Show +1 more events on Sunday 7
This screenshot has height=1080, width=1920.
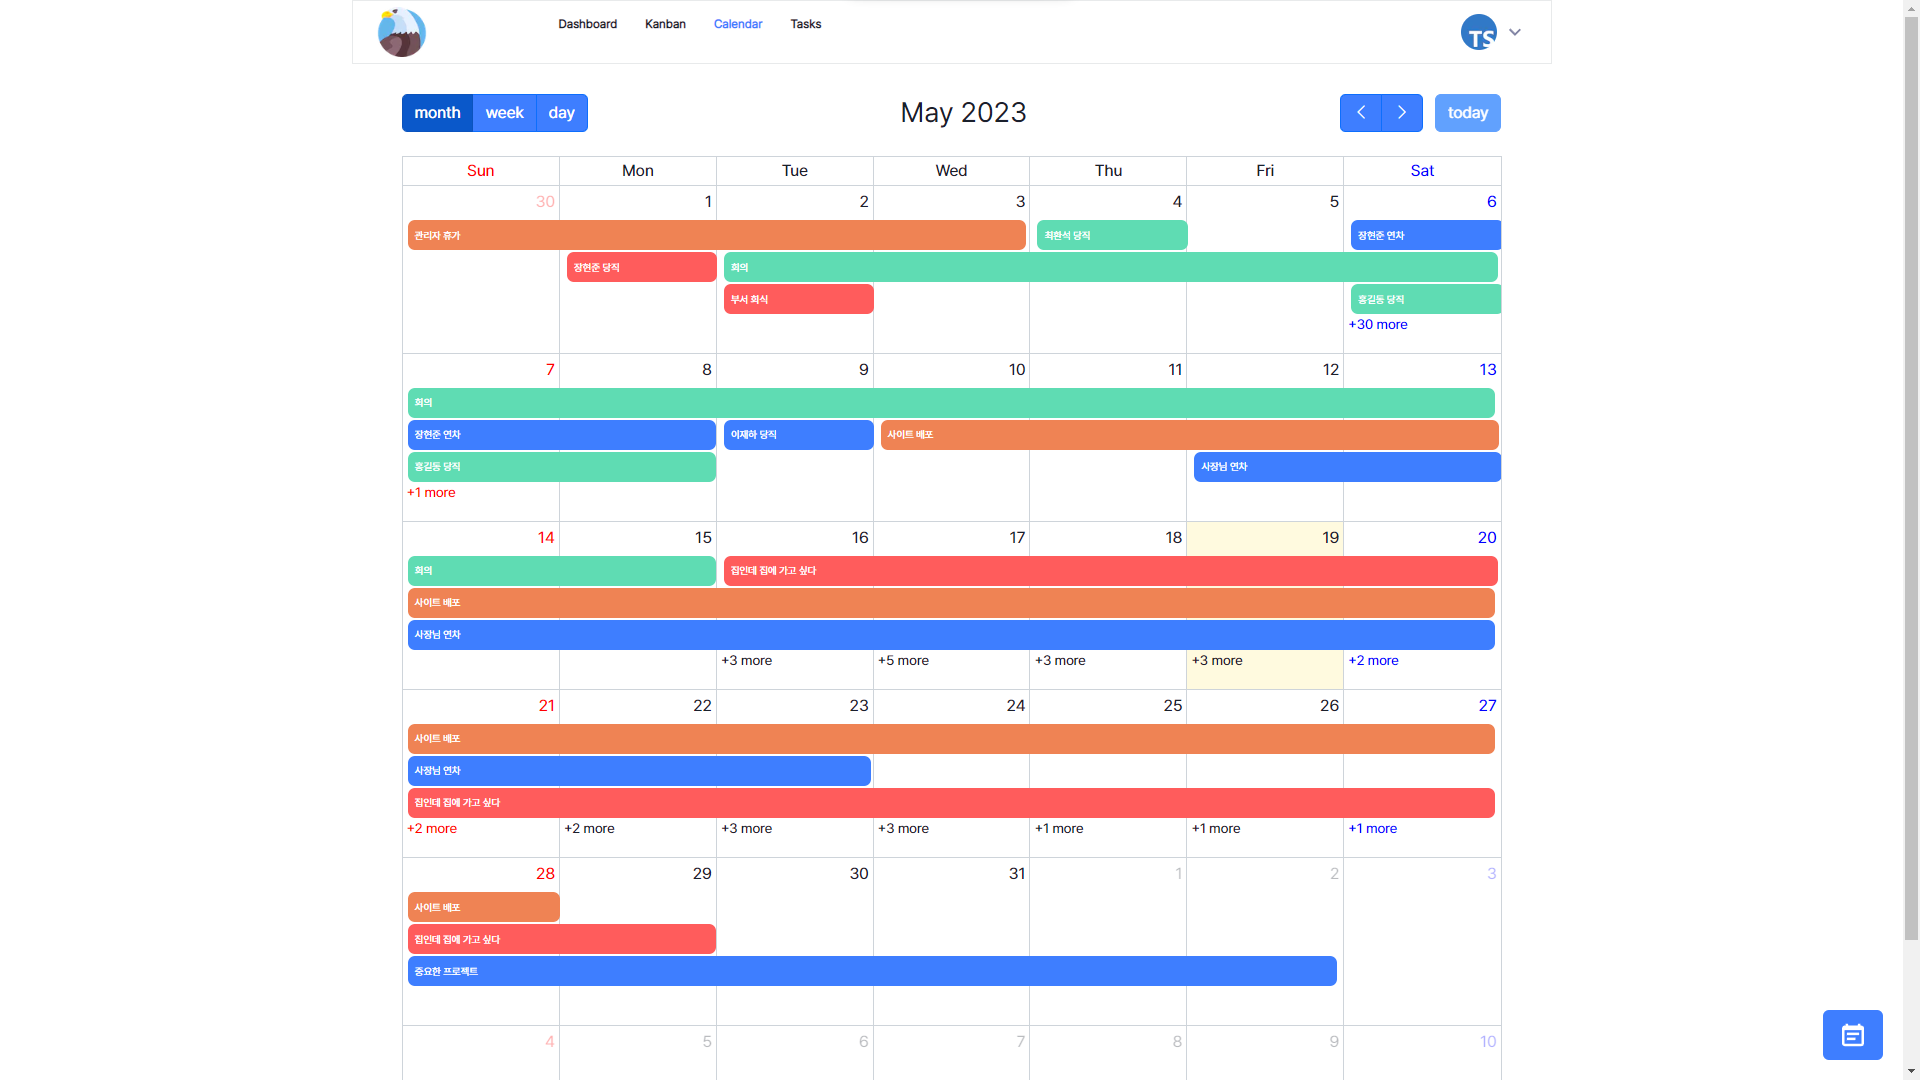431,493
